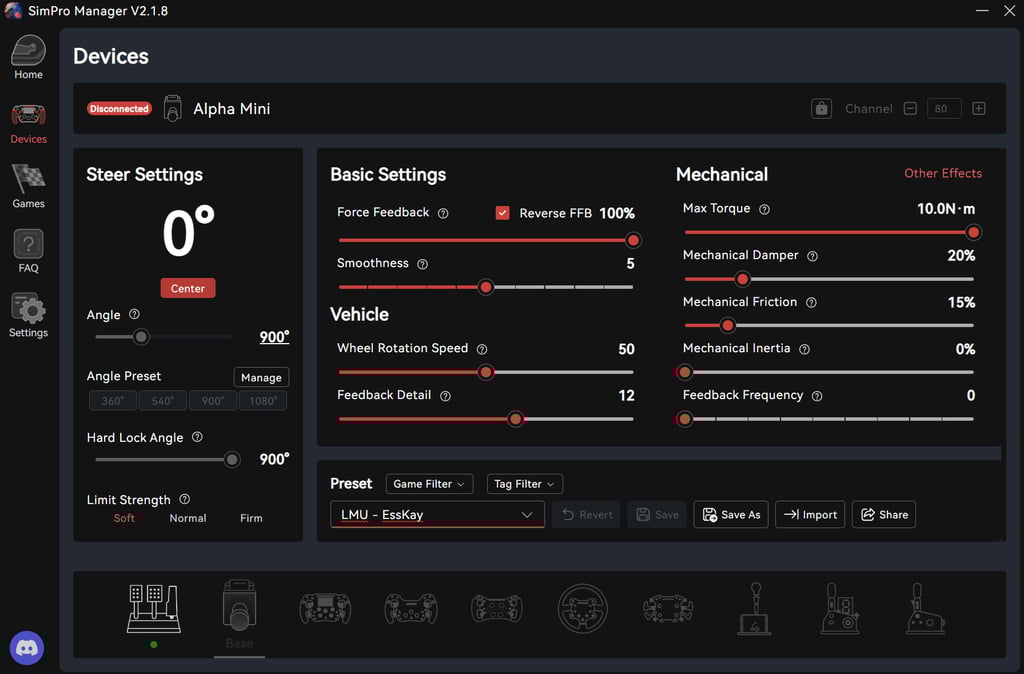Show Force Feedback help tooltip

pos(443,214)
